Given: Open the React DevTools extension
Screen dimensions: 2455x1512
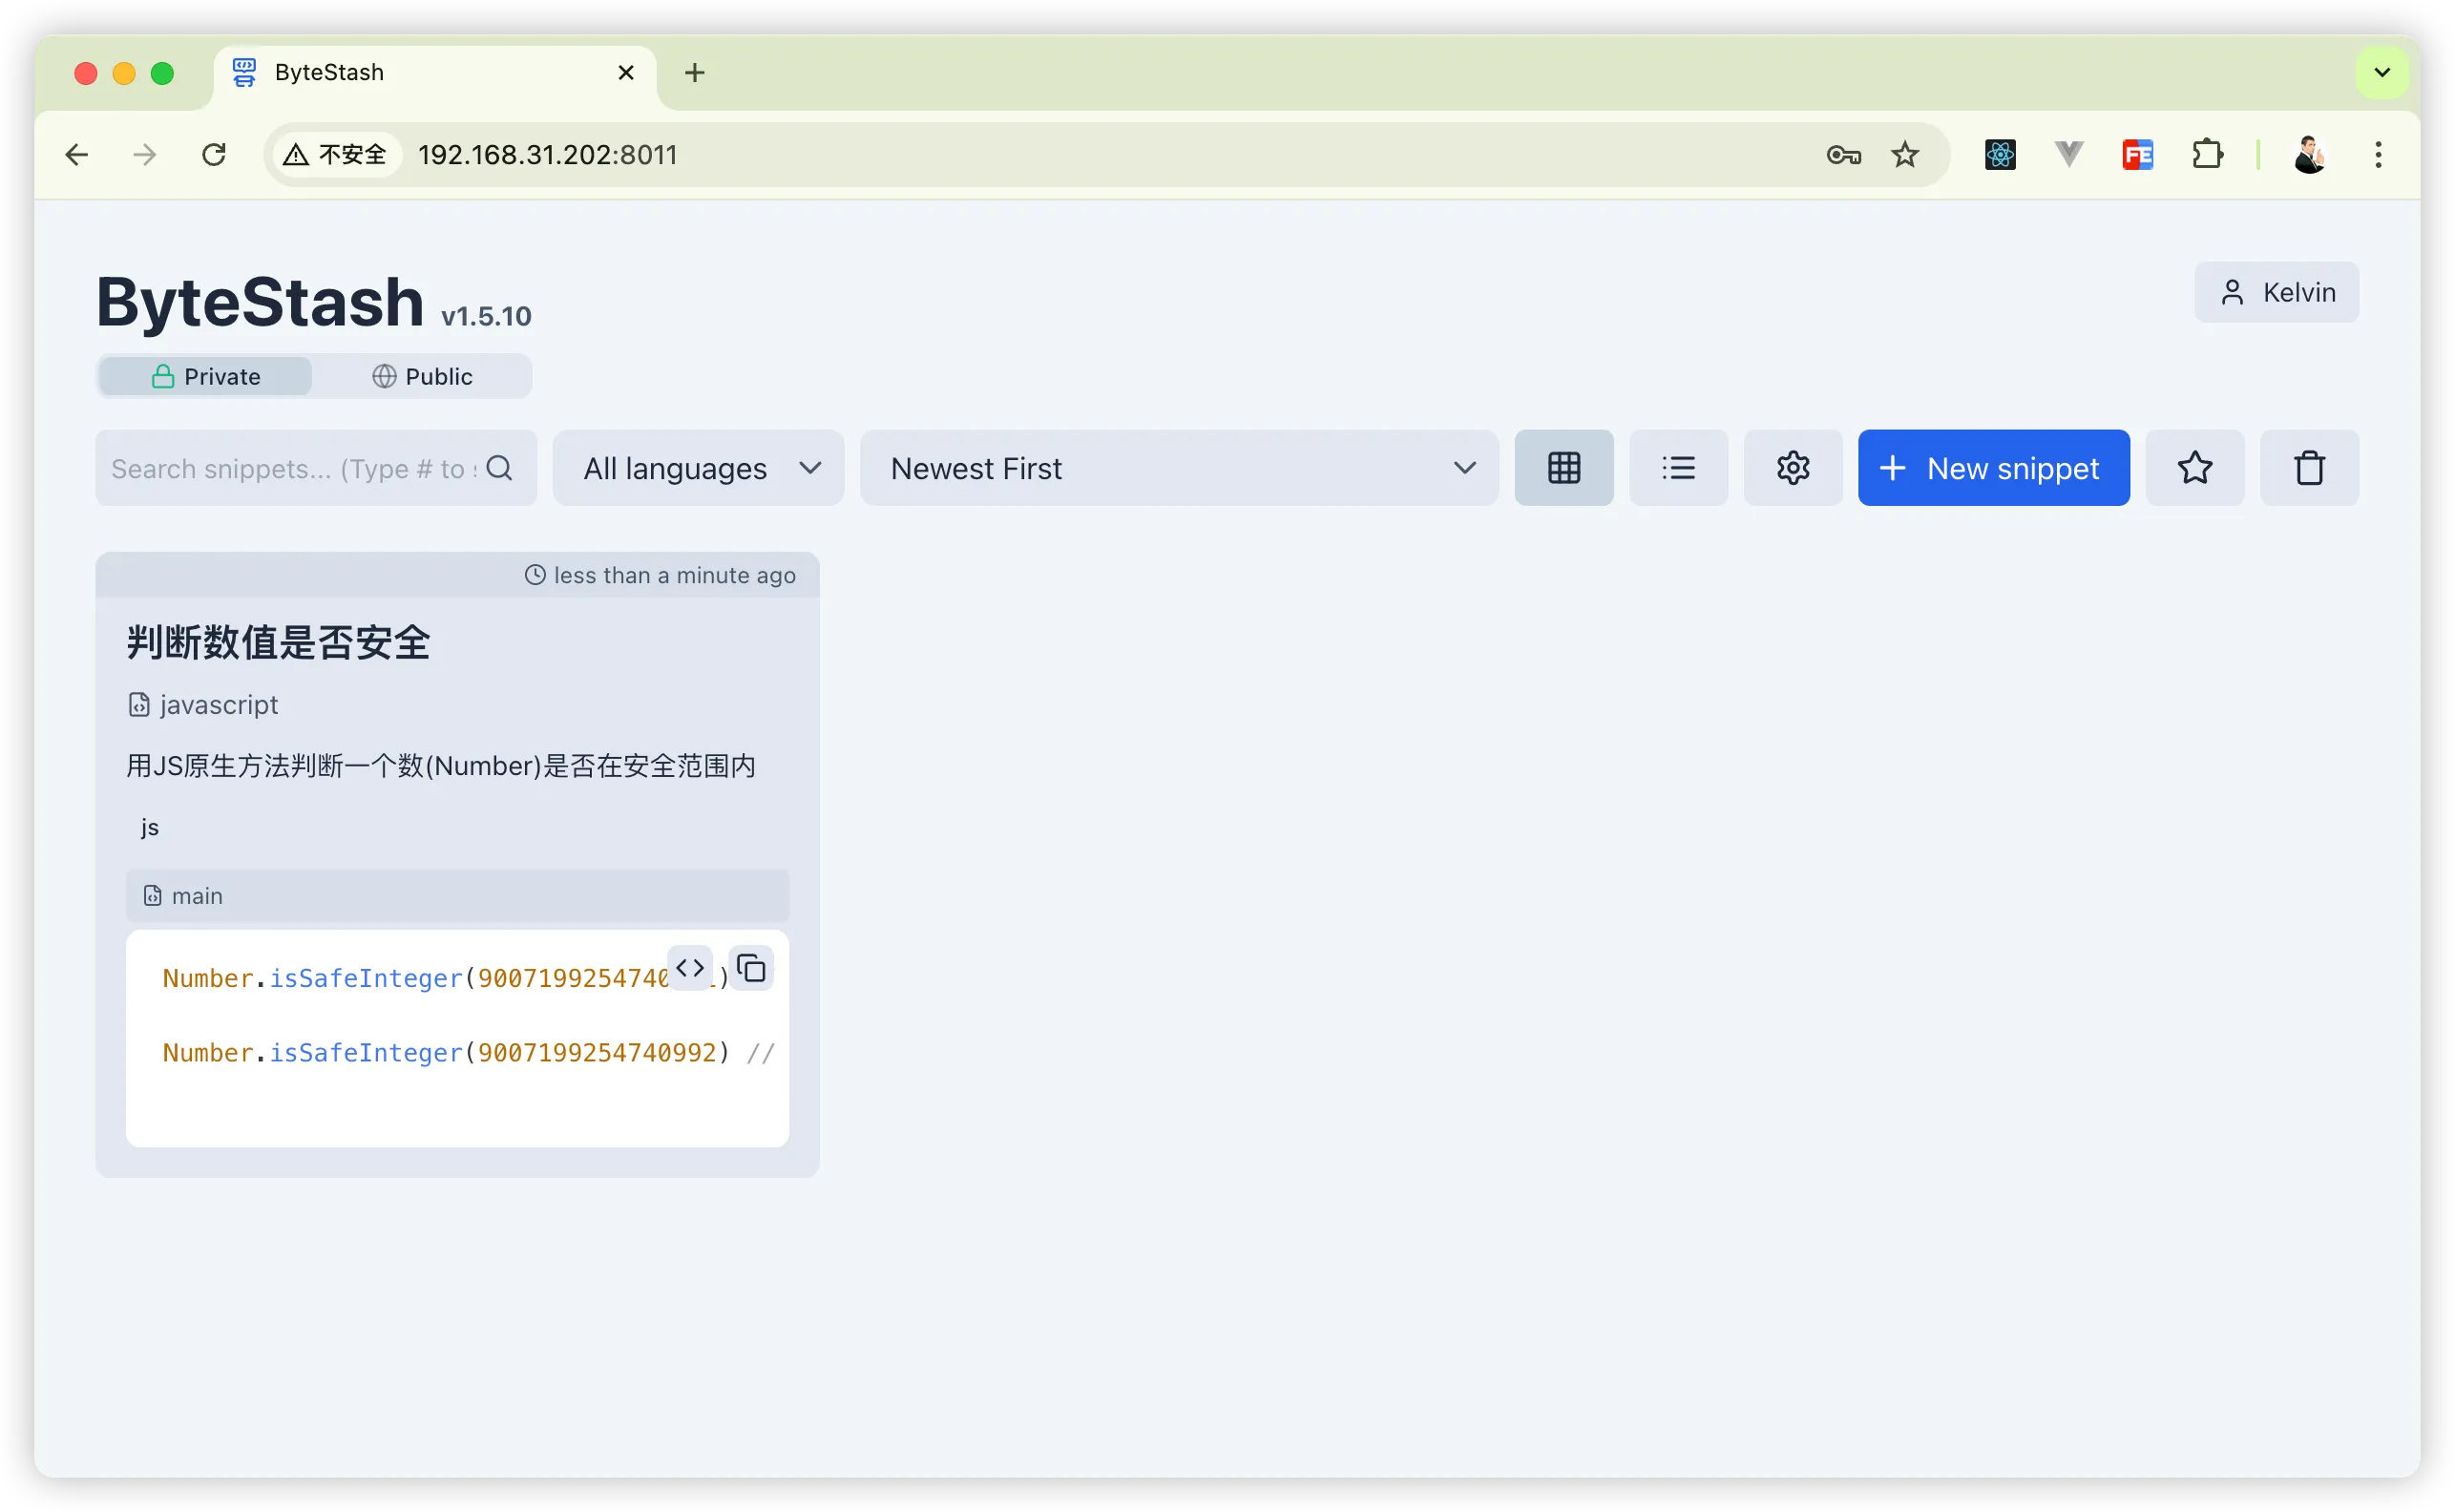Looking at the screenshot, I should pos(2000,155).
